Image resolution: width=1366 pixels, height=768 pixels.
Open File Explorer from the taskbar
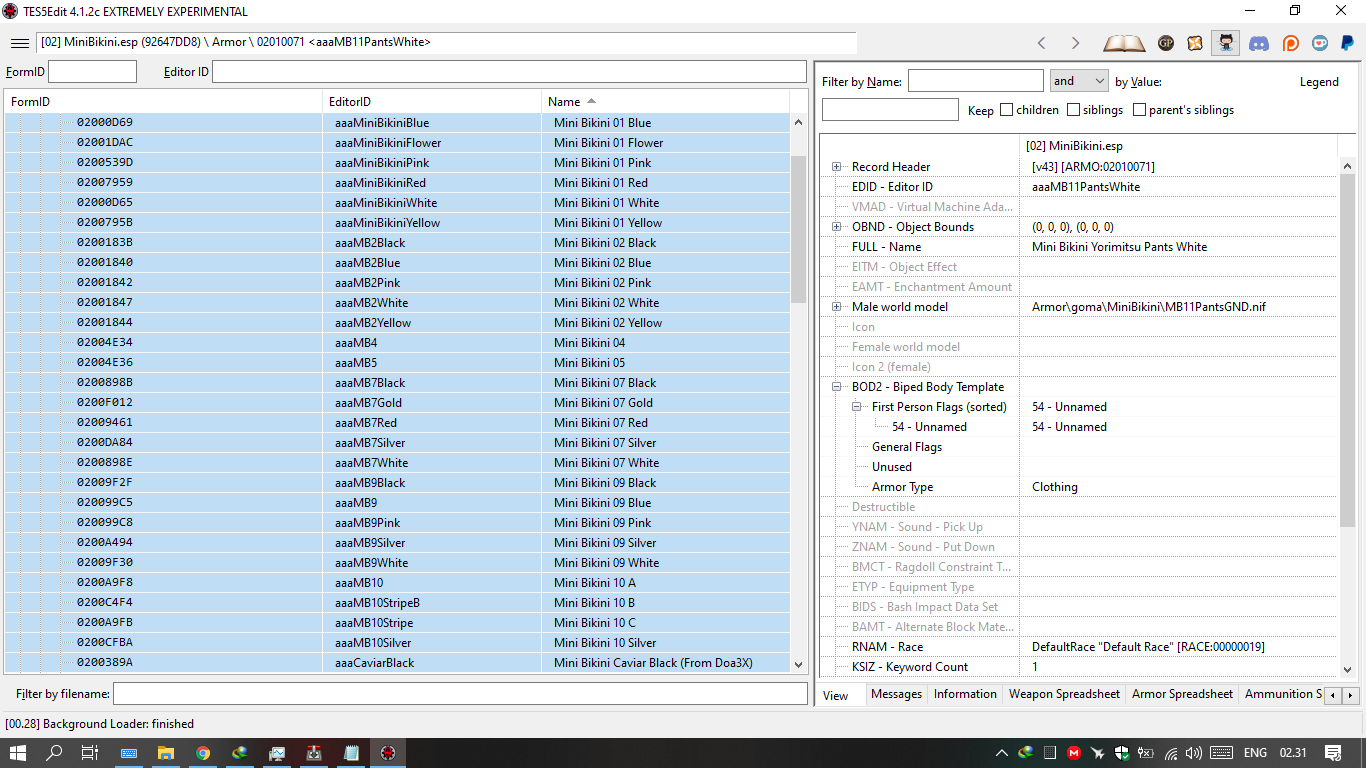(166, 753)
